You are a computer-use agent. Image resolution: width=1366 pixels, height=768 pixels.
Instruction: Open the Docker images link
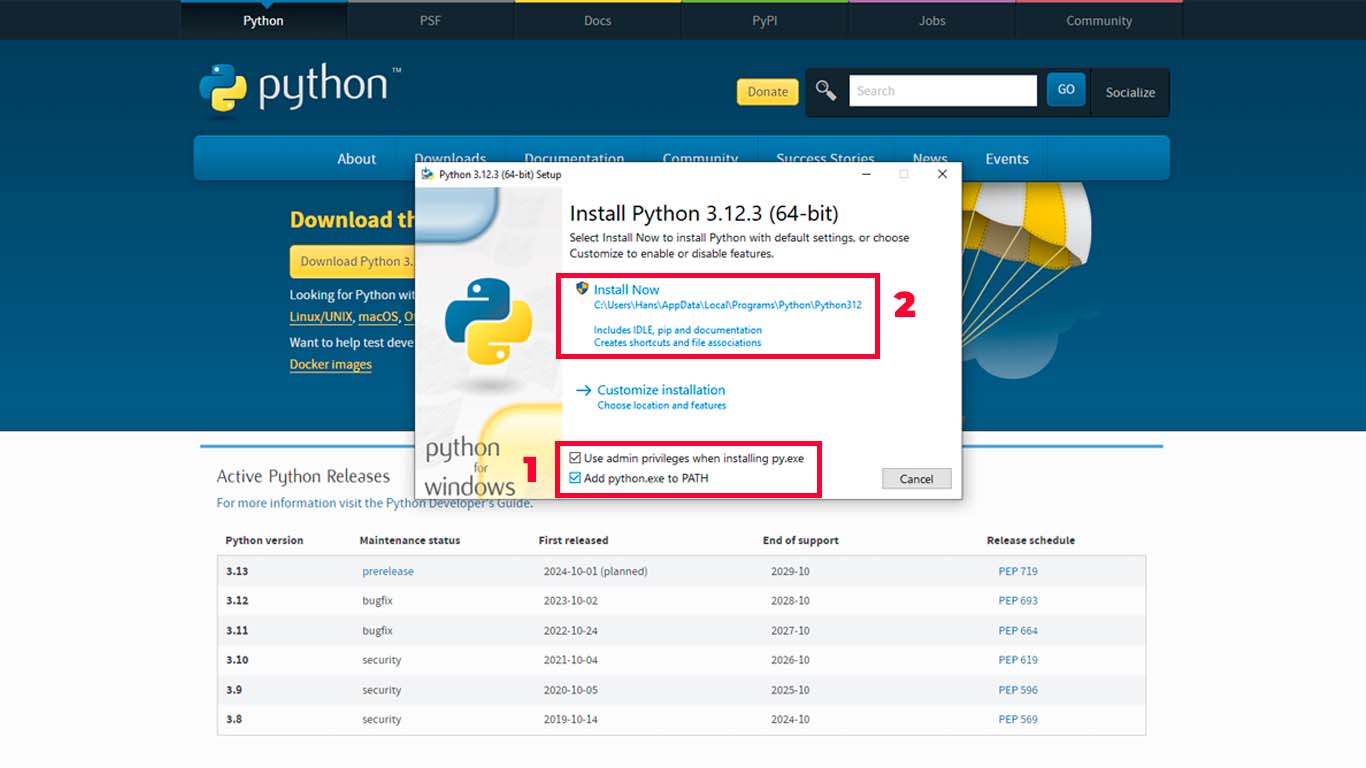(x=331, y=364)
